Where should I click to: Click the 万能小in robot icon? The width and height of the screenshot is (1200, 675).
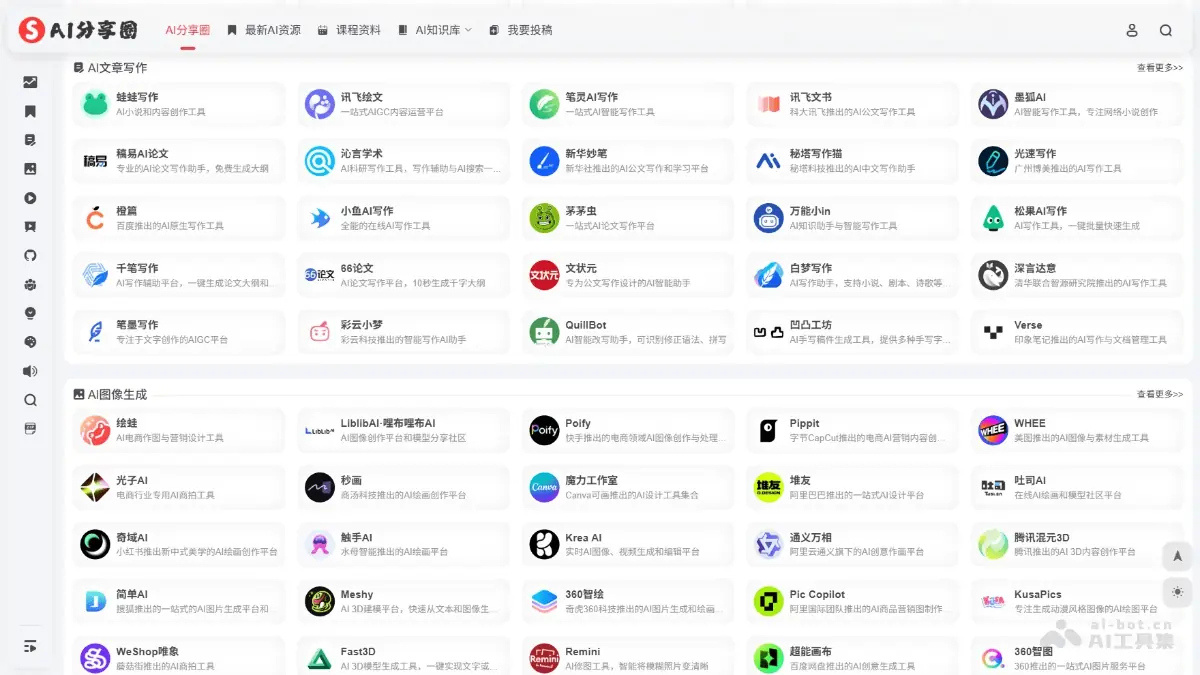coord(769,218)
